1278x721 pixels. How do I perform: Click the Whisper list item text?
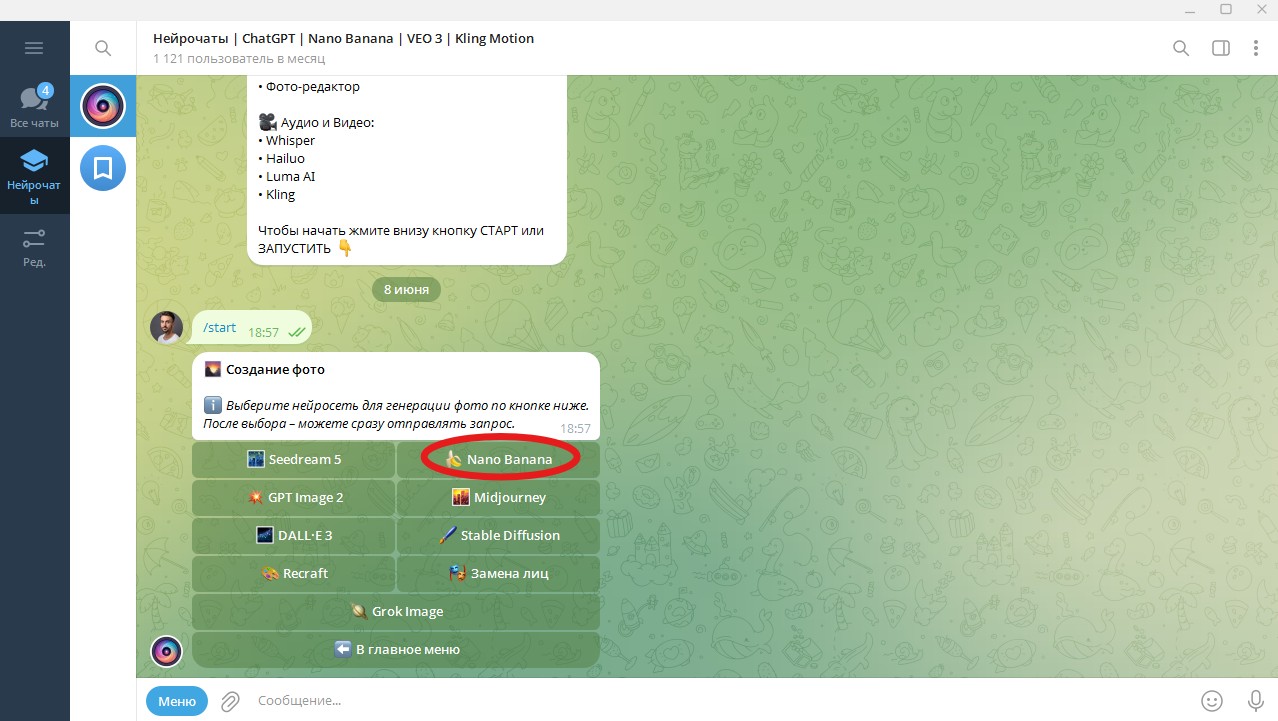pos(290,141)
